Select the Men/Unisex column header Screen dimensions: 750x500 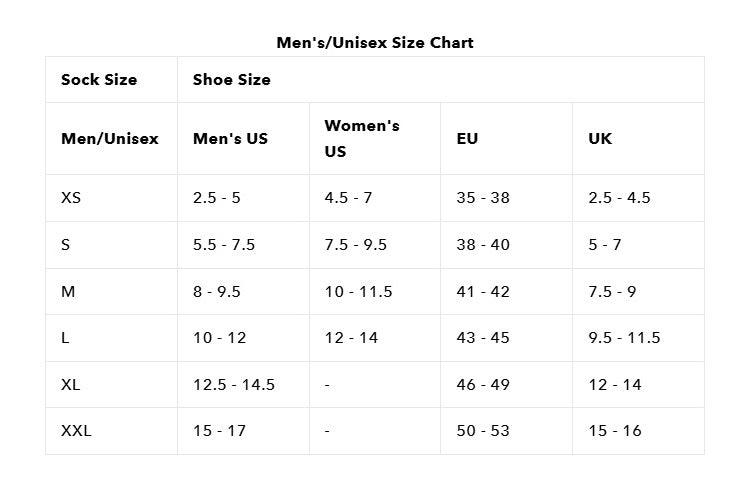(x=110, y=138)
